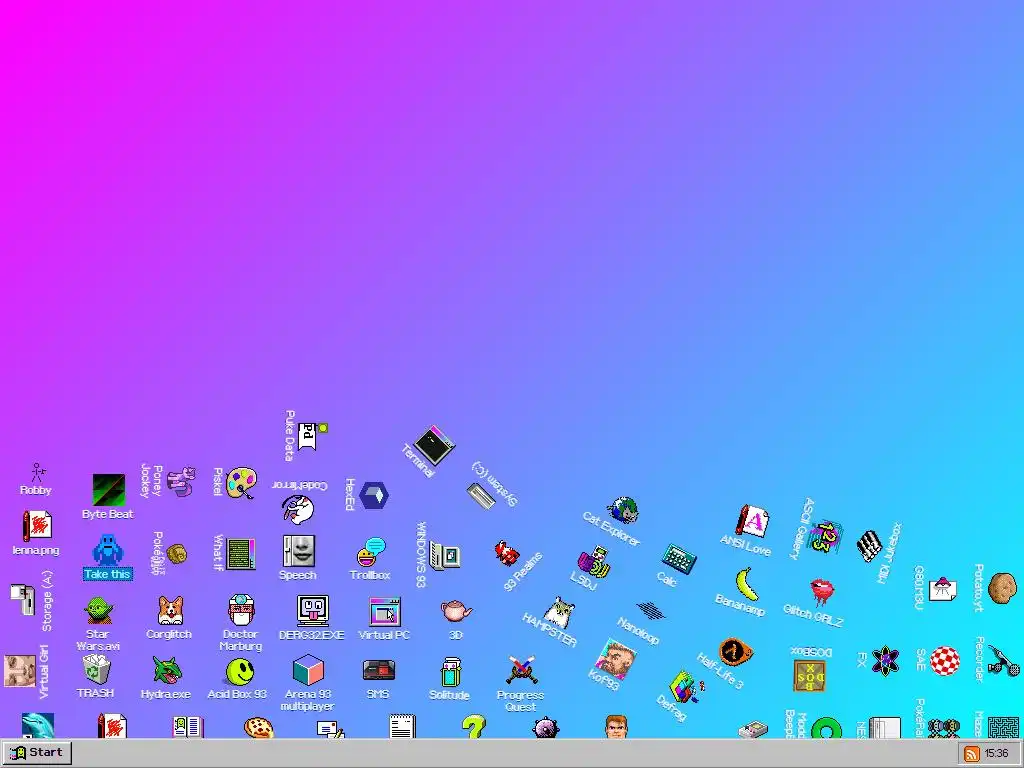
Task: Open the Start menu button
Action: pos(37,753)
